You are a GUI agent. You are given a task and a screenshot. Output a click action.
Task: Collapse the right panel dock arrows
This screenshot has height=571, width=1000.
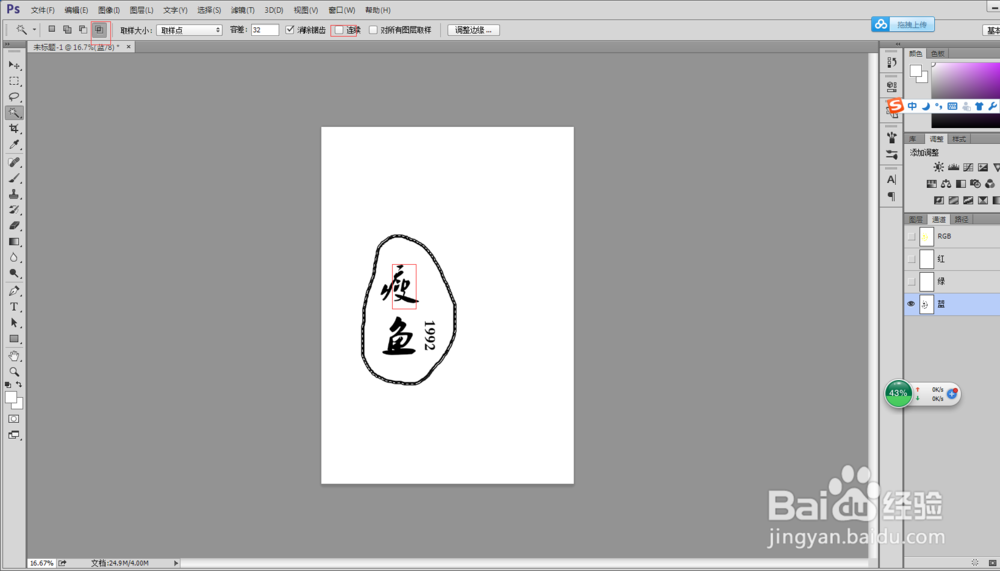[898, 44]
